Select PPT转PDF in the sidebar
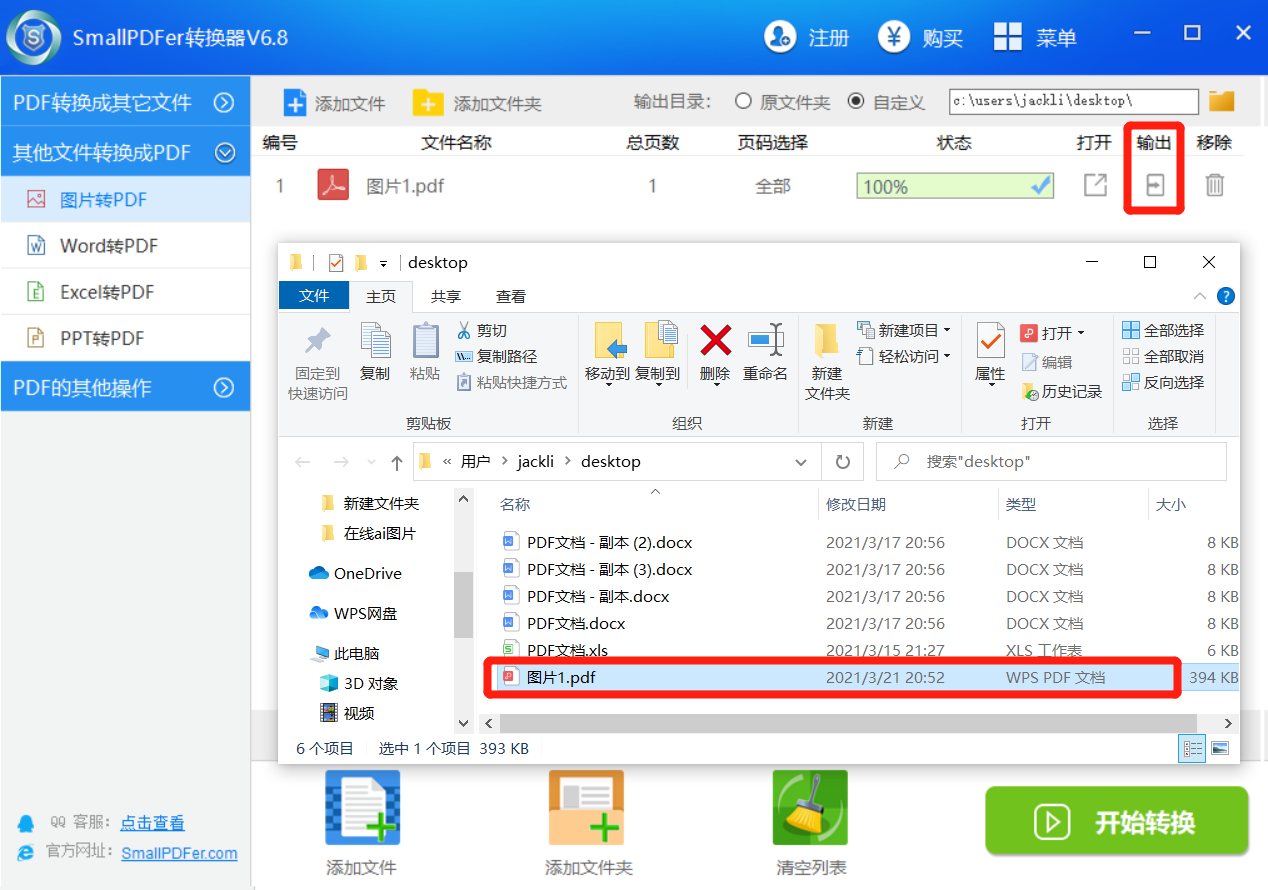 pos(125,338)
